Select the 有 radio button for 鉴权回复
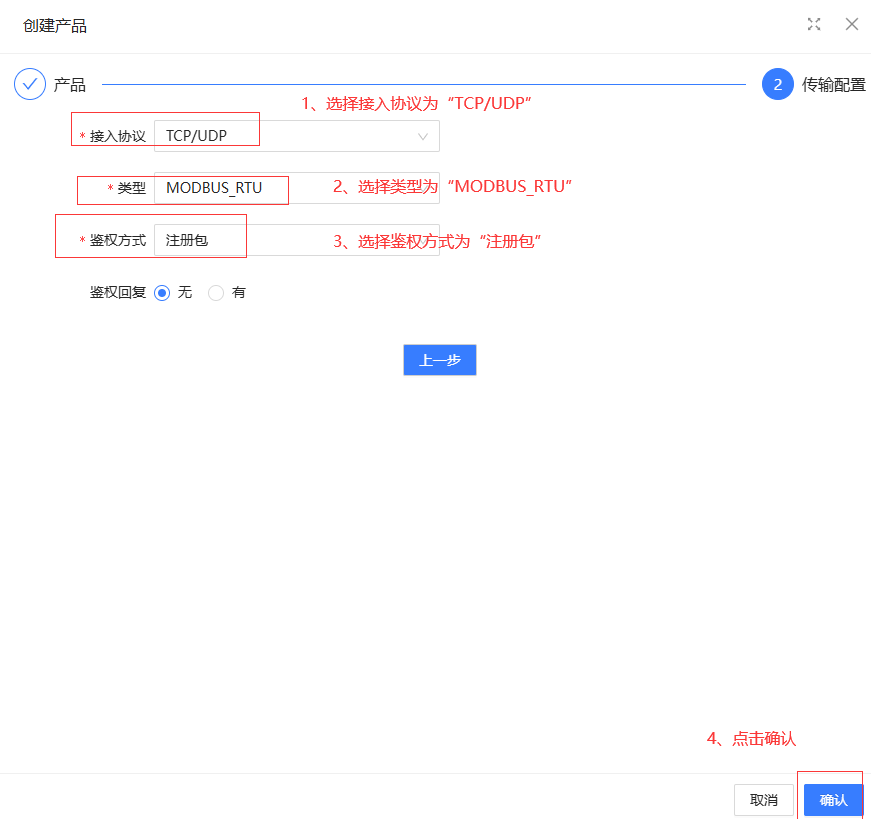 coord(216,293)
